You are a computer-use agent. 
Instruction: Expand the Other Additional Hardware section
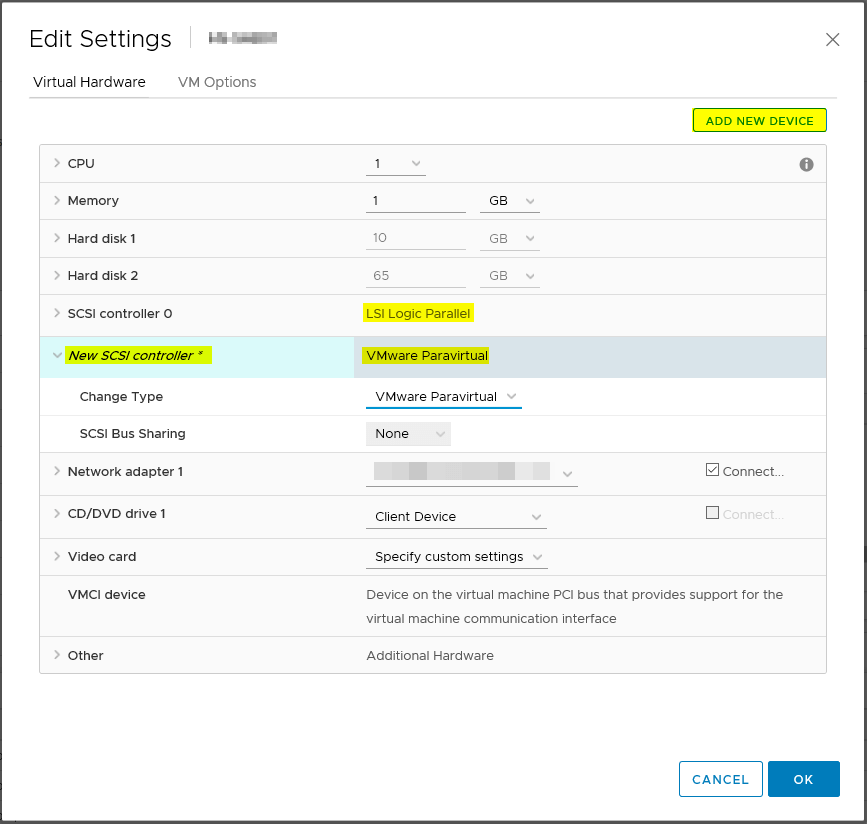57,655
